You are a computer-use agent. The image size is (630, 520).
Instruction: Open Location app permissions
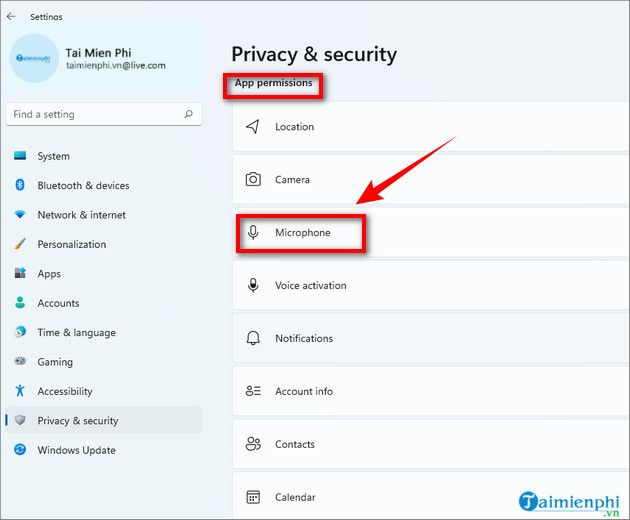[430, 127]
